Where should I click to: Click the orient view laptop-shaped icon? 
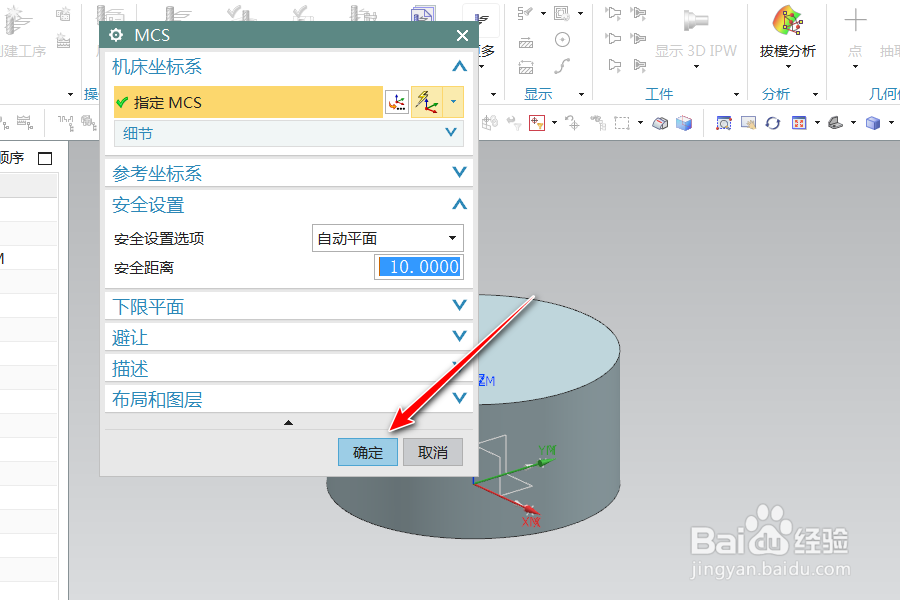tap(835, 123)
